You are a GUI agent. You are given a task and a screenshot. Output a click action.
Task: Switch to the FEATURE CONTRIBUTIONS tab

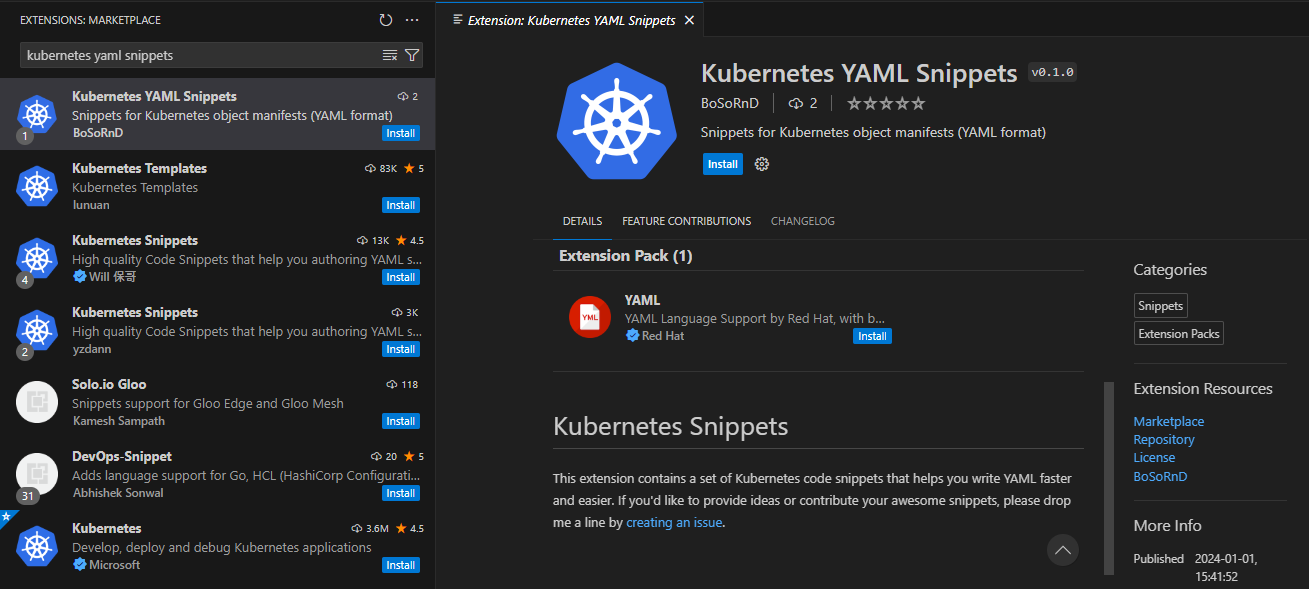(687, 221)
